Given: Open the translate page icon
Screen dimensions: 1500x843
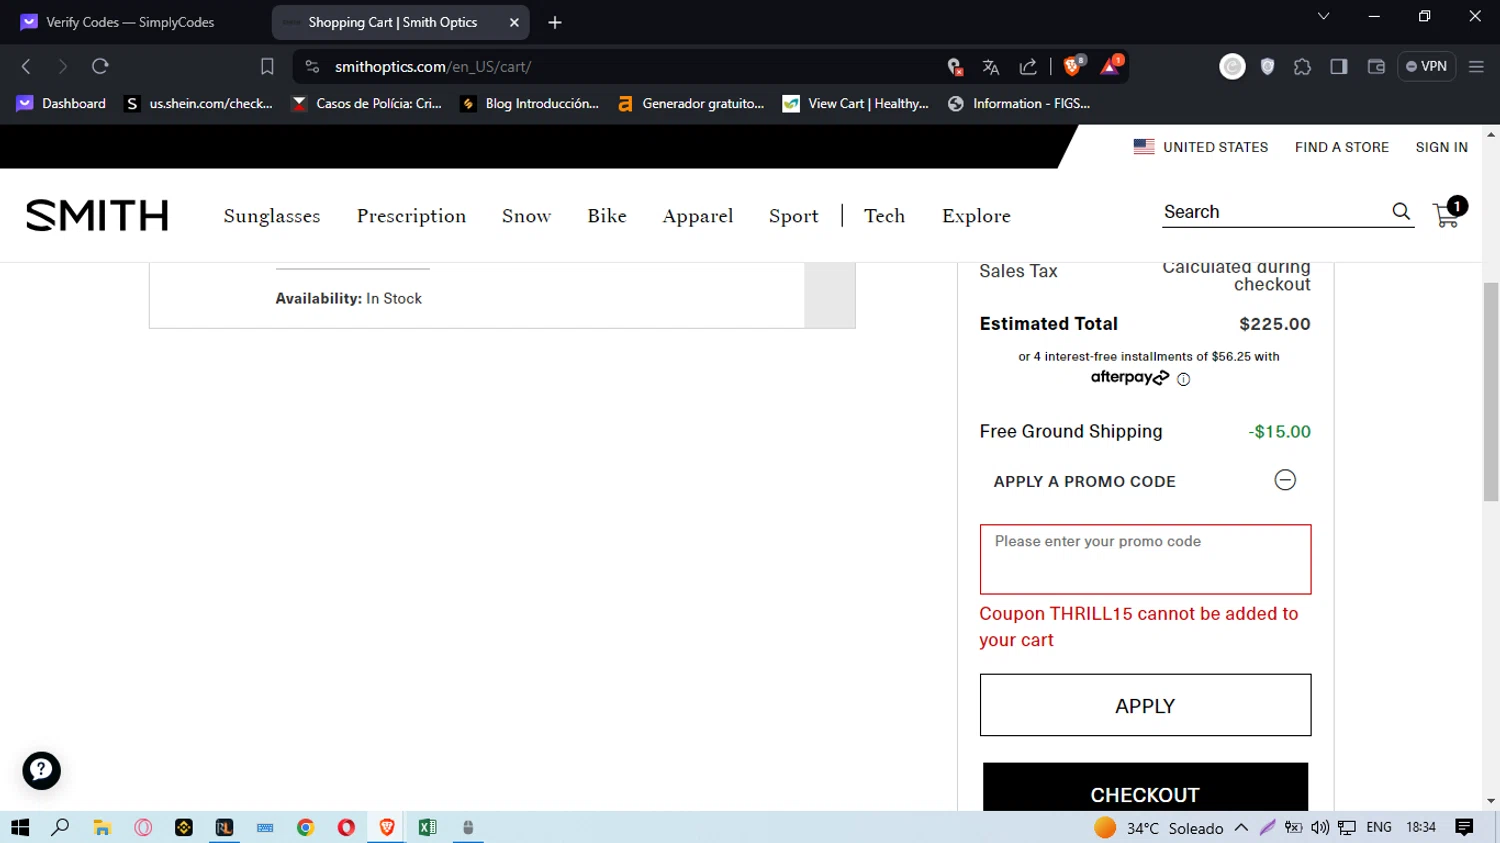Looking at the screenshot, I should (991, 67).
